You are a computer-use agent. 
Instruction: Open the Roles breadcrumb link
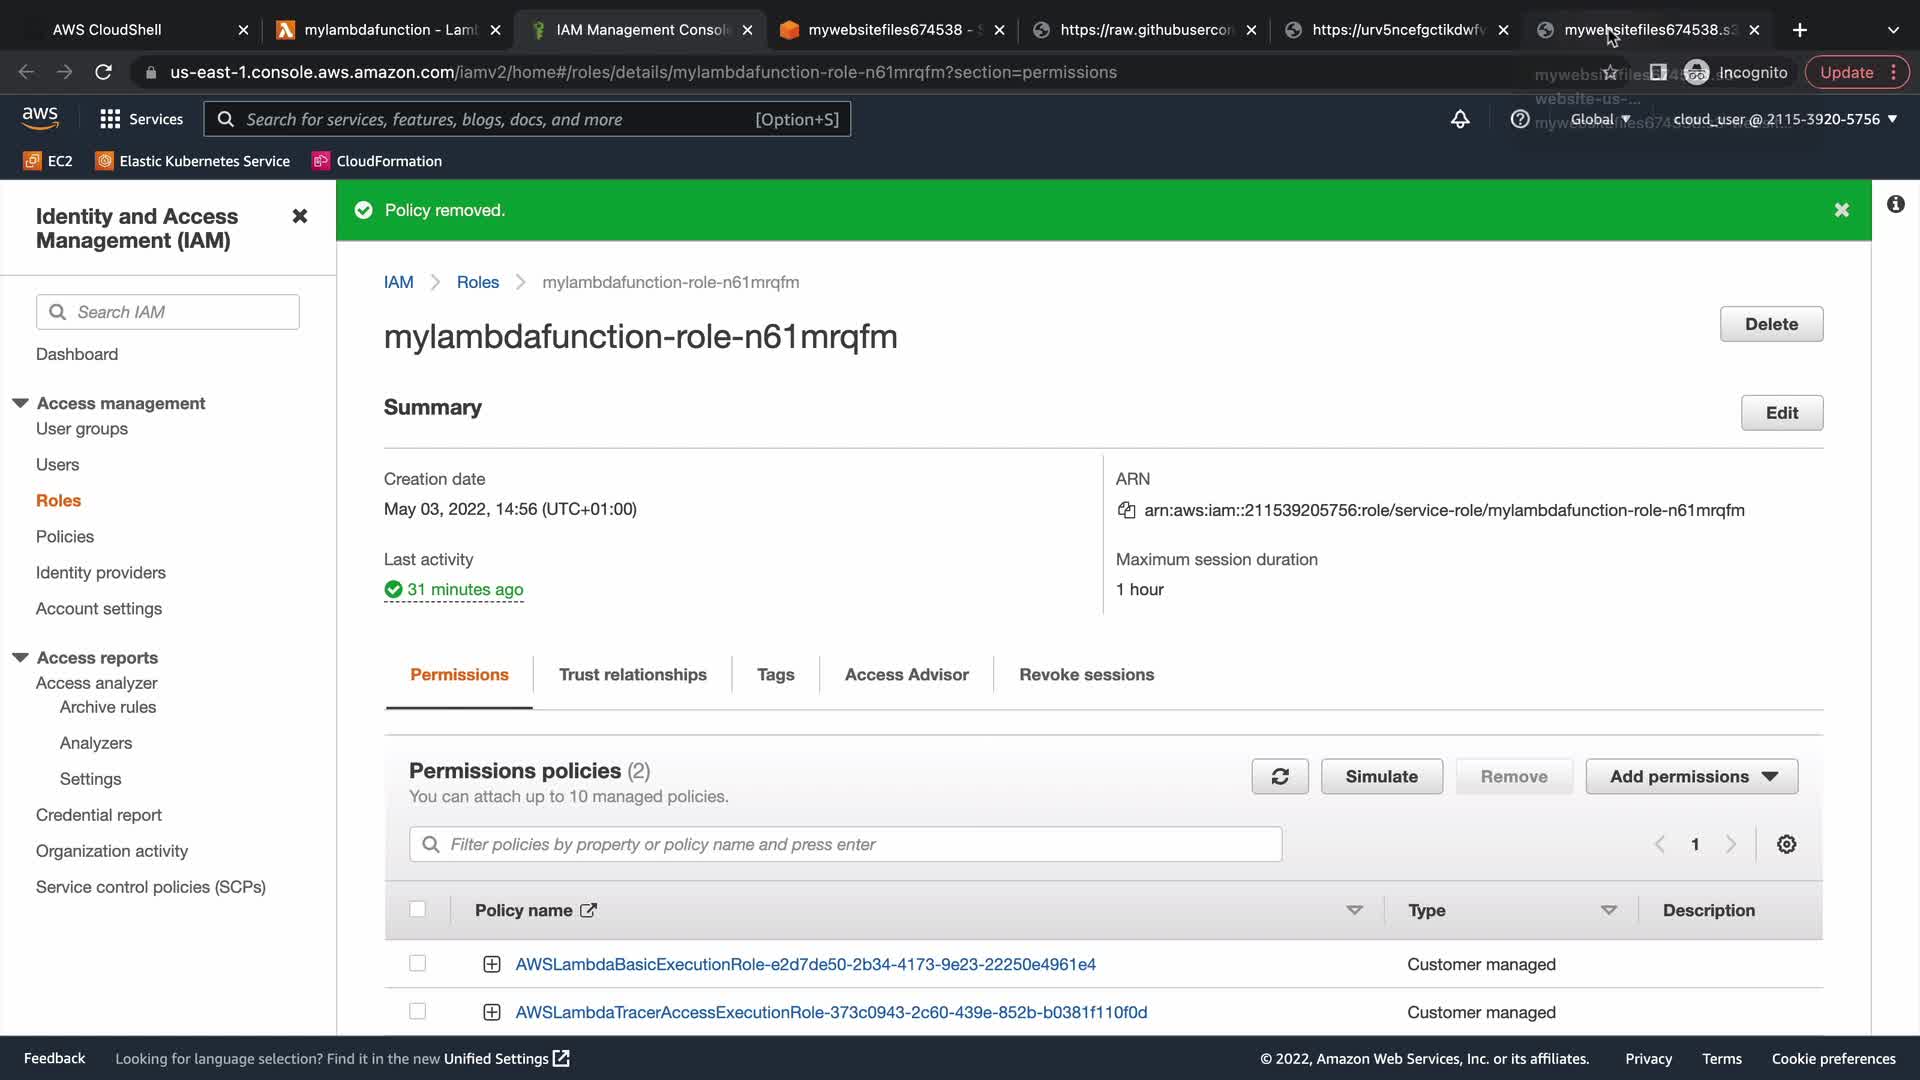477,282
